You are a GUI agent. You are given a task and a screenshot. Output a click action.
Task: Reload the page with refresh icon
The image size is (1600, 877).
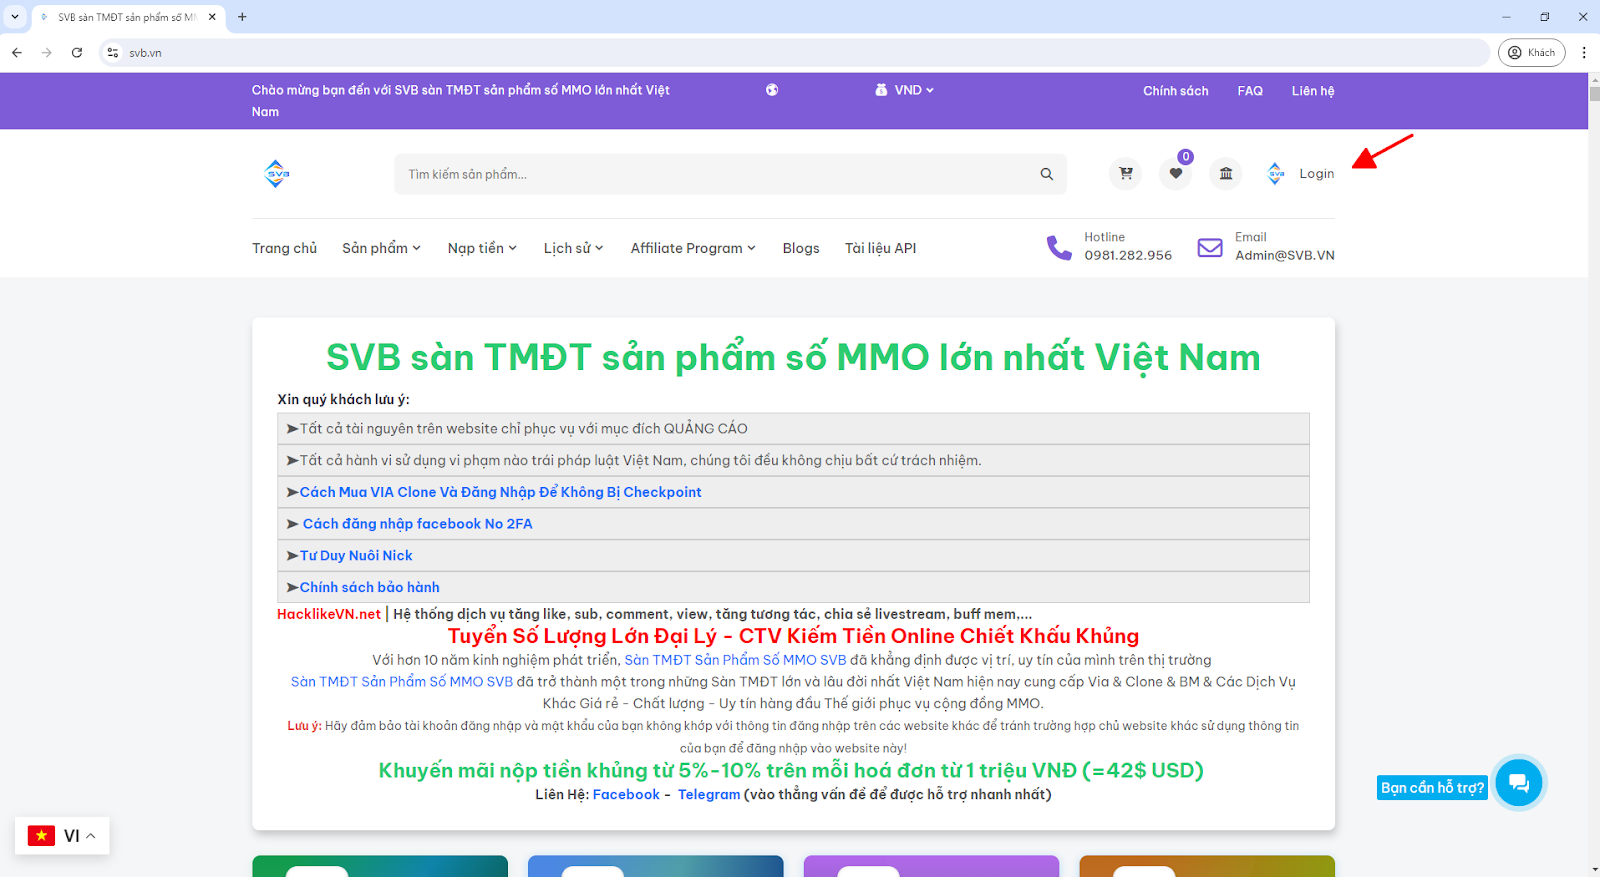[x=77, y=53]
